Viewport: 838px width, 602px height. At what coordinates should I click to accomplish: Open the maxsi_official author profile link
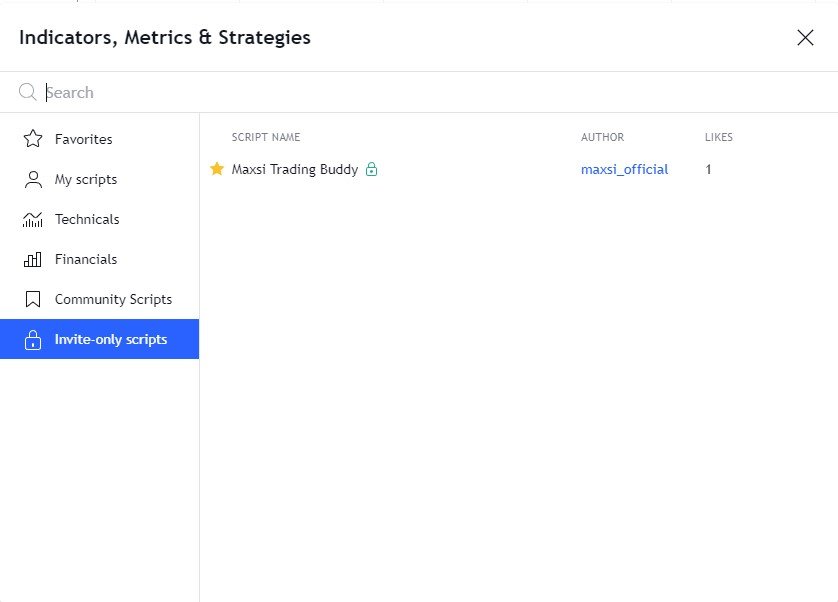click(624, 169)
